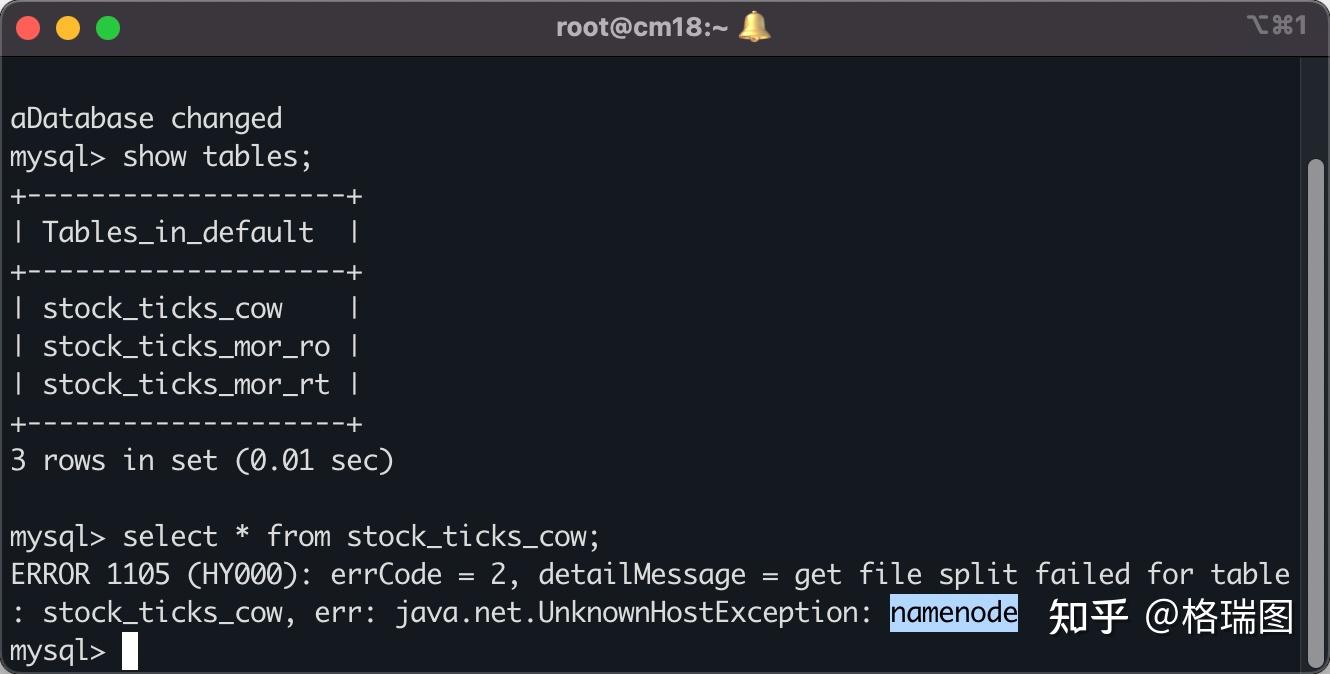
Task: Click the Tables_in_default column header
Action: pos(178,233)
